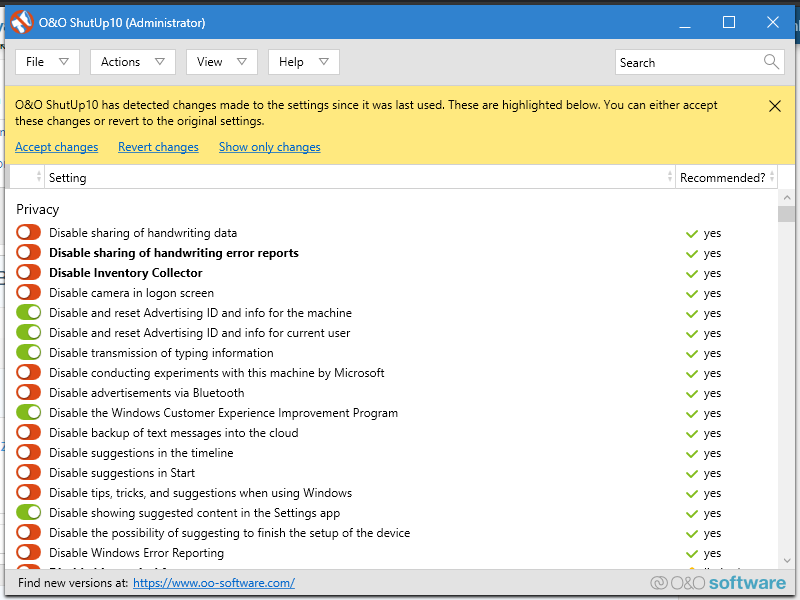Open the File dropdown menu
This screenshot has width=800, height=600.
(47, 62)
